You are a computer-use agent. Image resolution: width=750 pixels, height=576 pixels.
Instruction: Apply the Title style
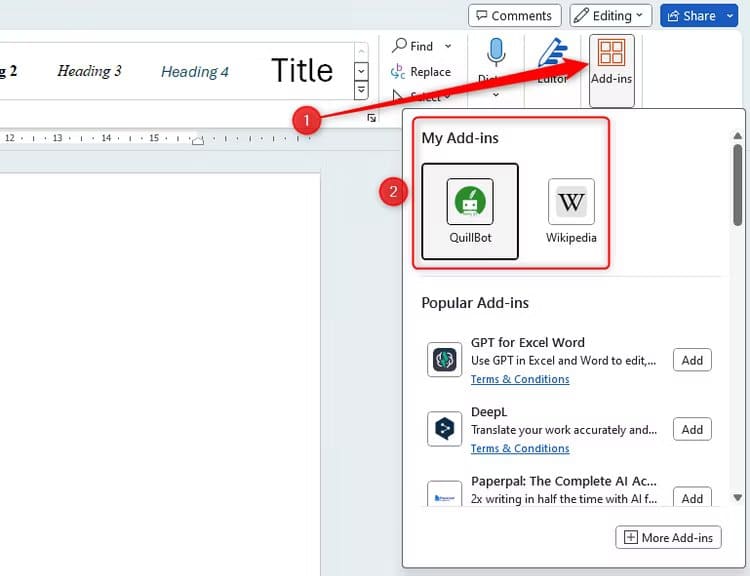point(302,70)
